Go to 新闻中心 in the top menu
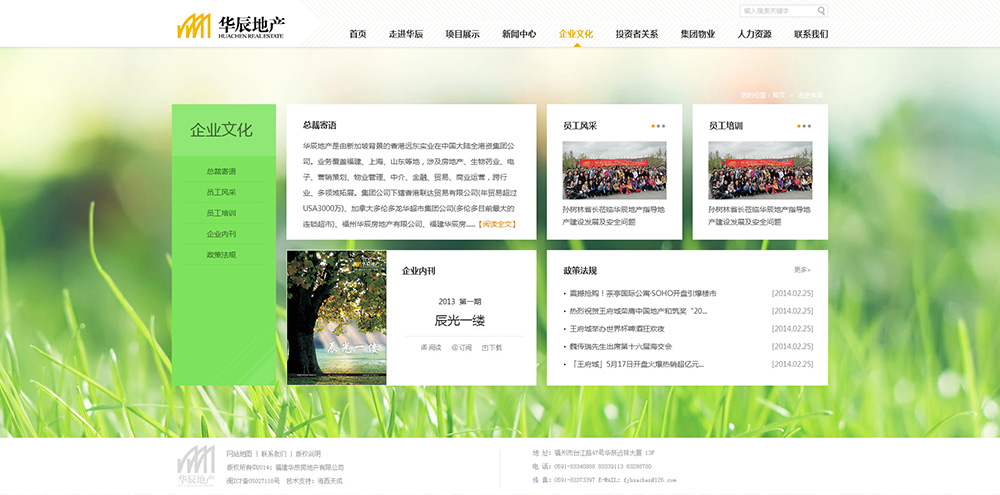Viewport: 1000px width, 495px height. click(519, 34)
